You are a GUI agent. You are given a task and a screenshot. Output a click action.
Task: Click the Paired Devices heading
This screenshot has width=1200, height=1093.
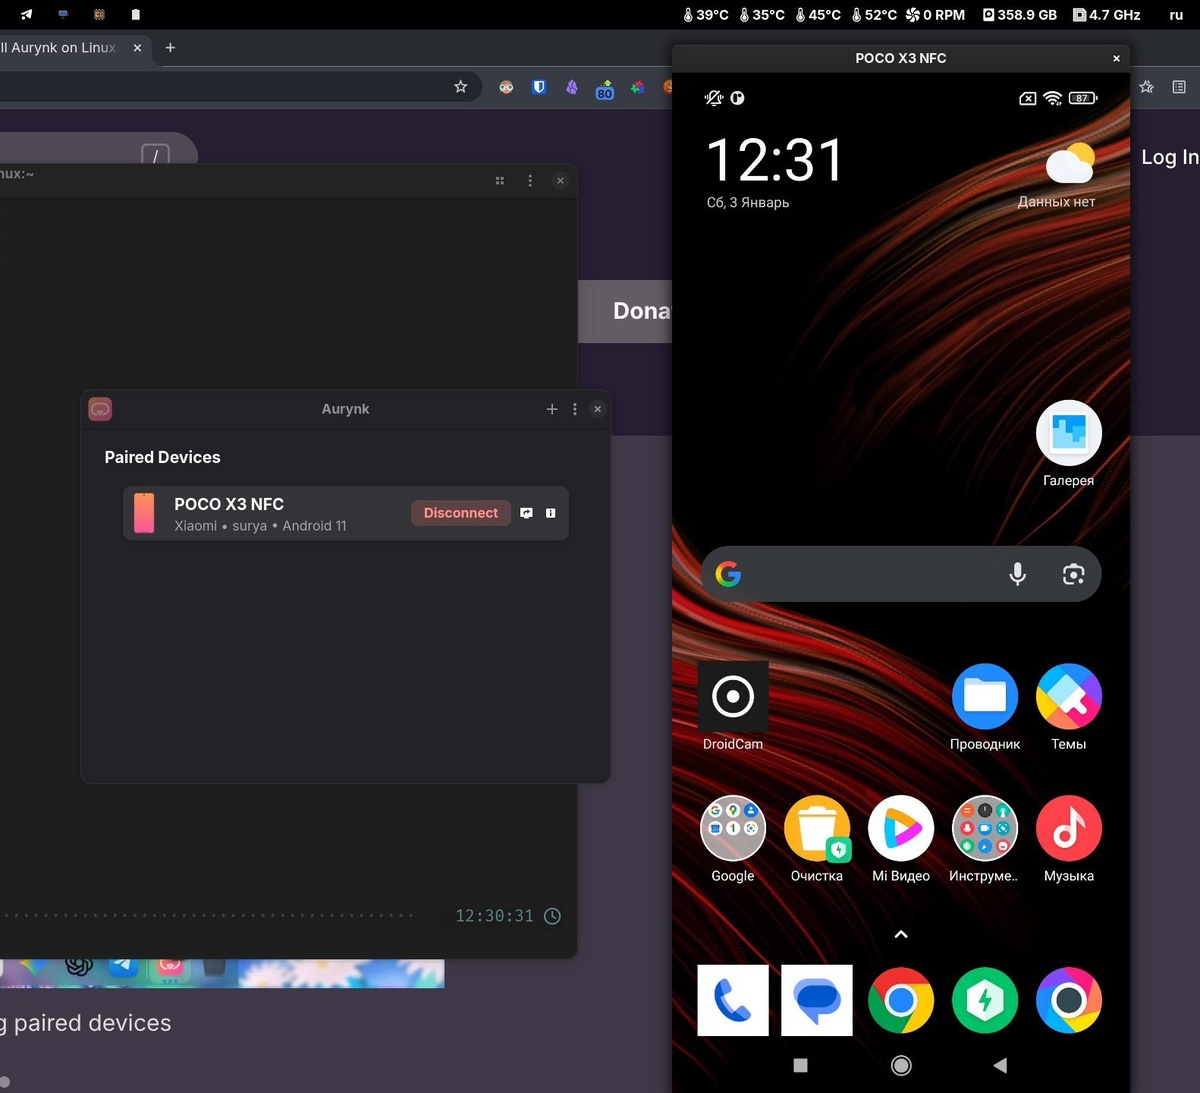click(163, 457)
